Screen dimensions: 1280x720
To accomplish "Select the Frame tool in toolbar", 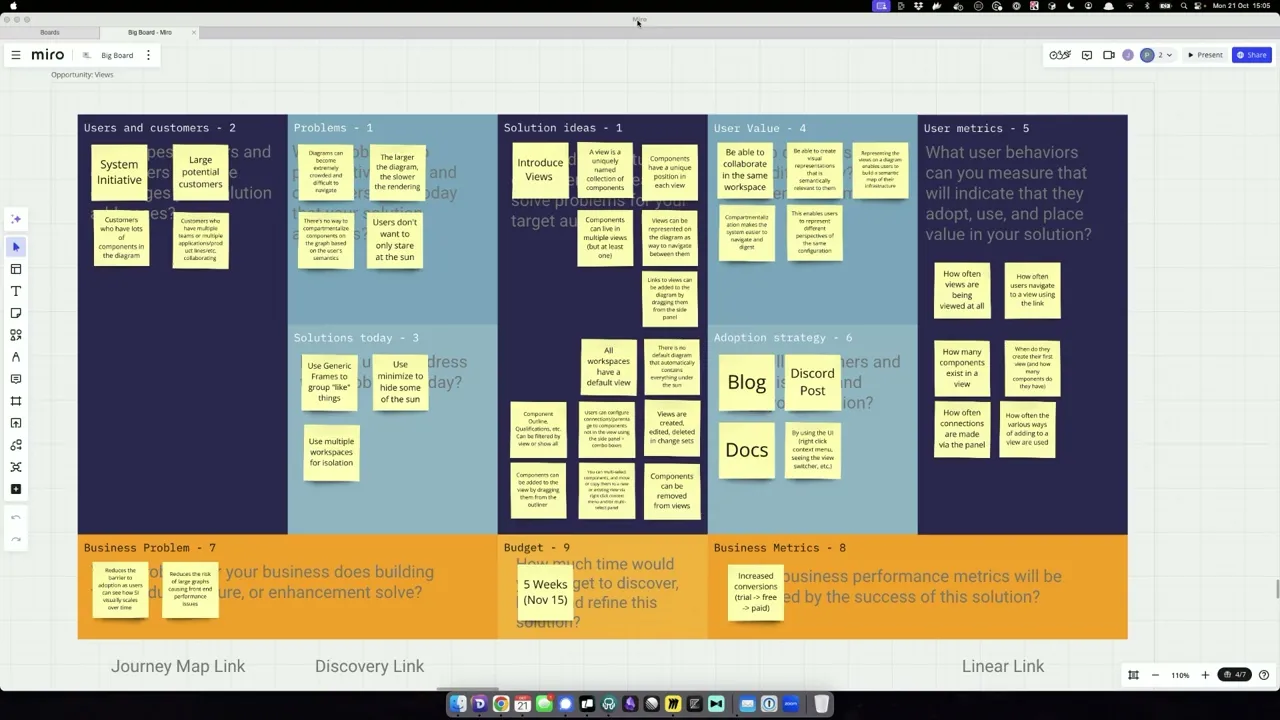I will [16, 401].
